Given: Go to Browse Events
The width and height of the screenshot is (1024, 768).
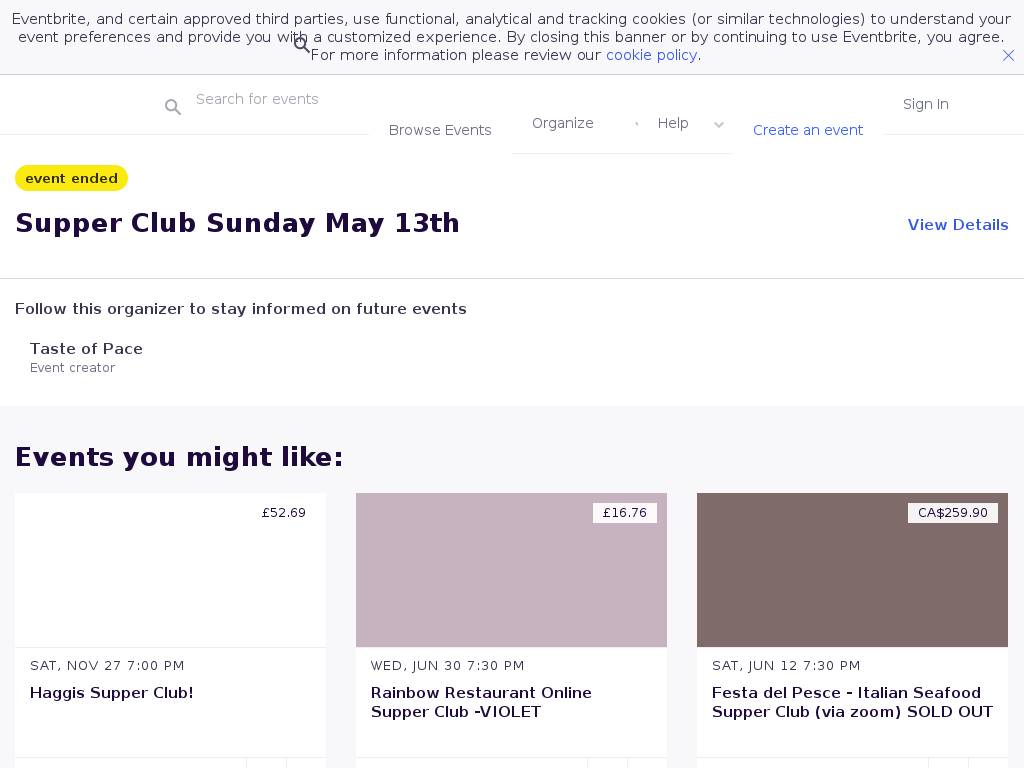Looking at the screenshot, I should click(x=440, y=130).
